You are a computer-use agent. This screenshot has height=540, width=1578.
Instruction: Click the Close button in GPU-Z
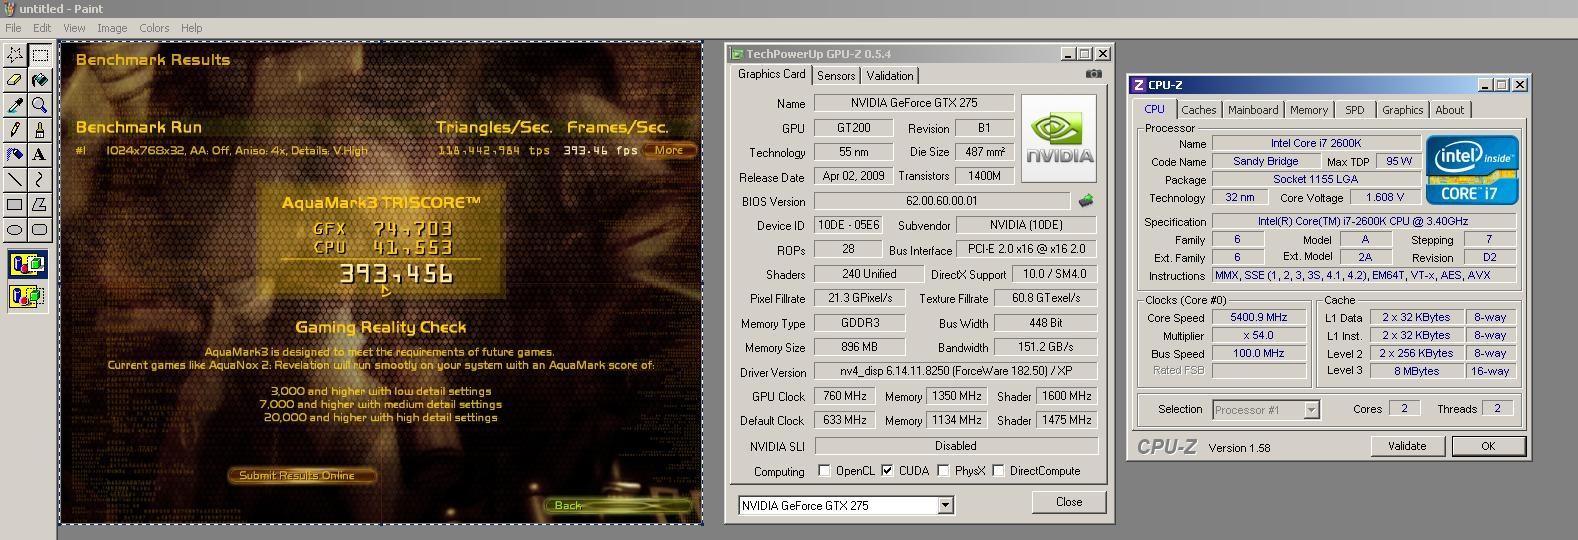1069,502
